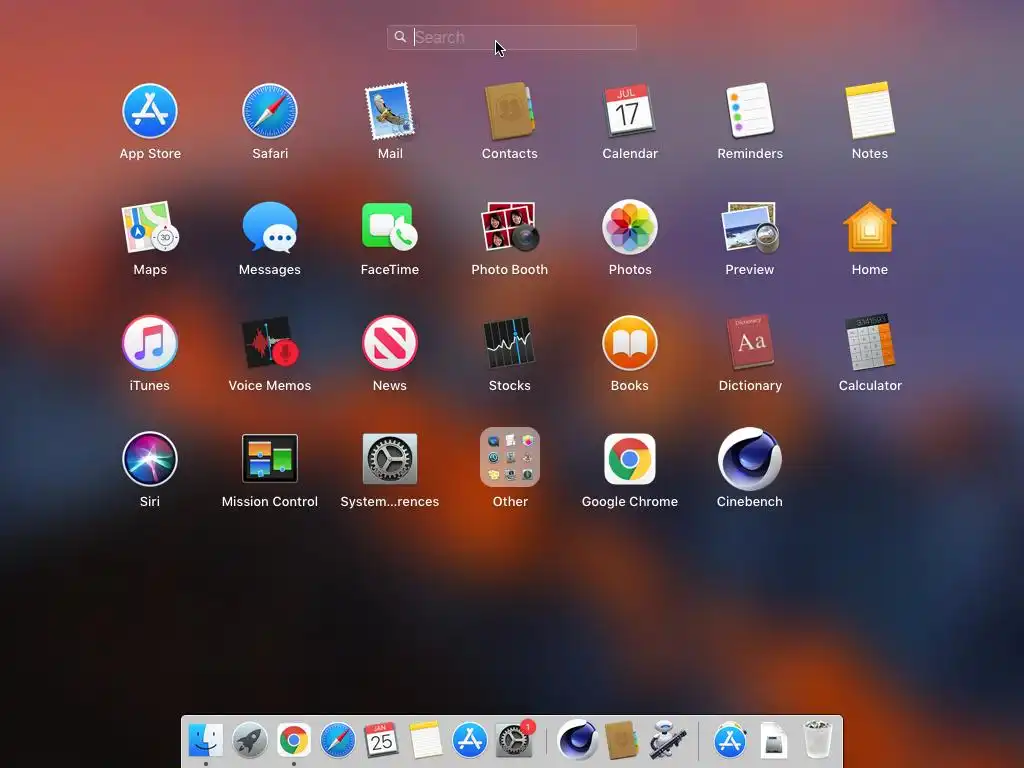This screenshot has width=1024, height=768.
Task: Open System Preferences with badge in Dock
Action: (x=514, y=740)
